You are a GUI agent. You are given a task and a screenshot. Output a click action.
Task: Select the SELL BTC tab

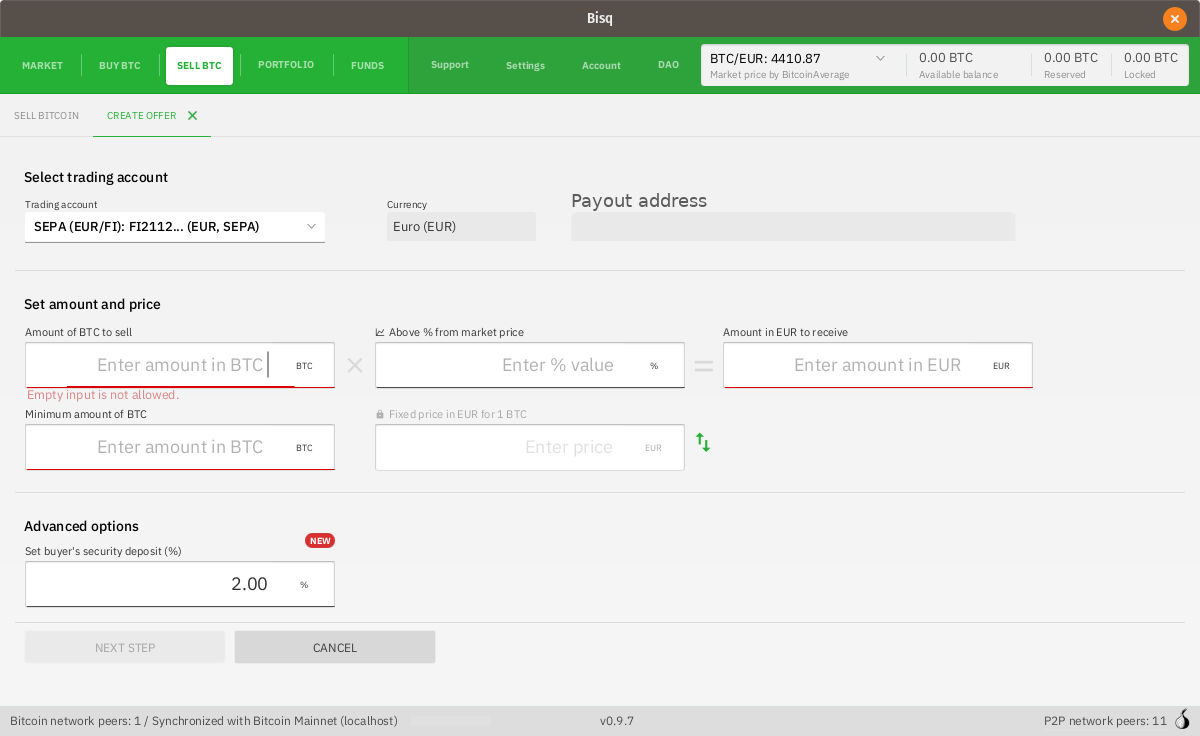click(199, 66)
